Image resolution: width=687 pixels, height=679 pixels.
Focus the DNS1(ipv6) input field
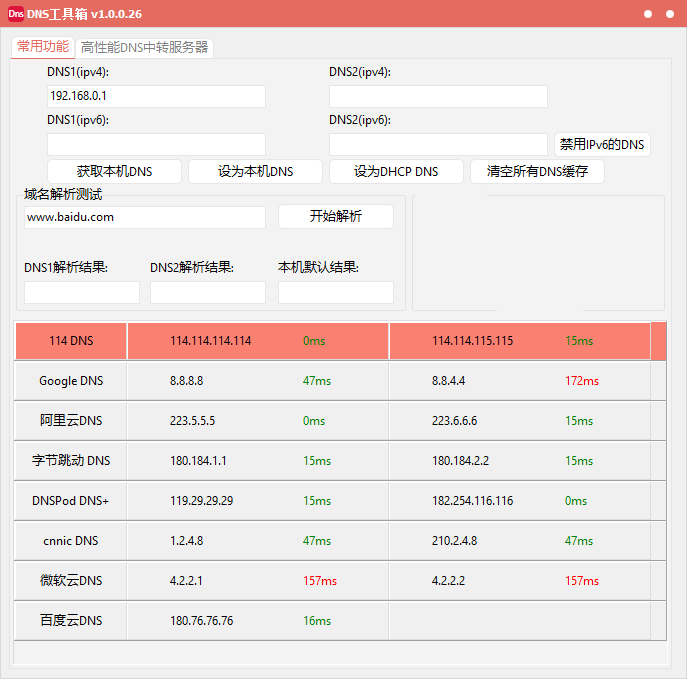pyautogui.click(x=156, y=144)
